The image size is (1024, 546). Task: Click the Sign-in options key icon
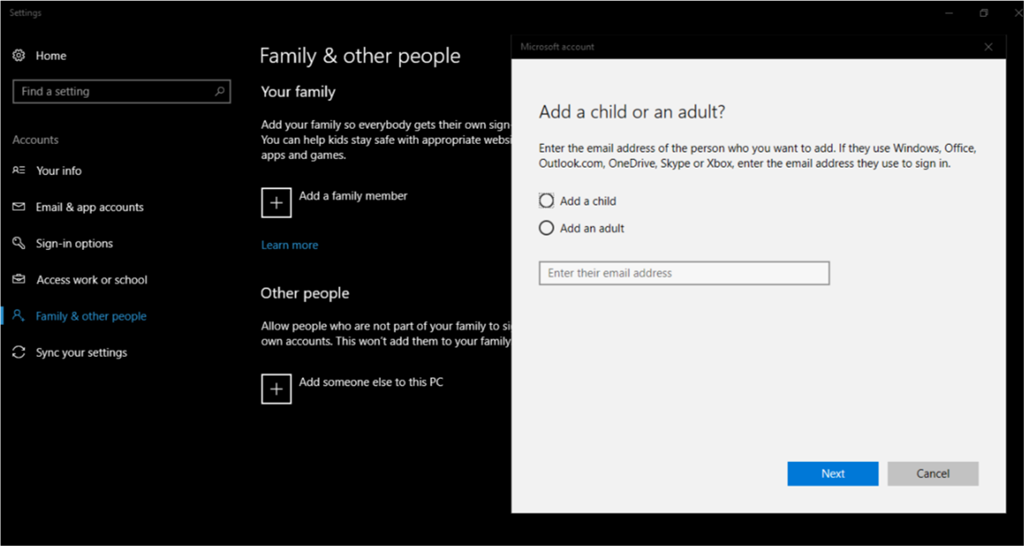click(x=19, y=244)
